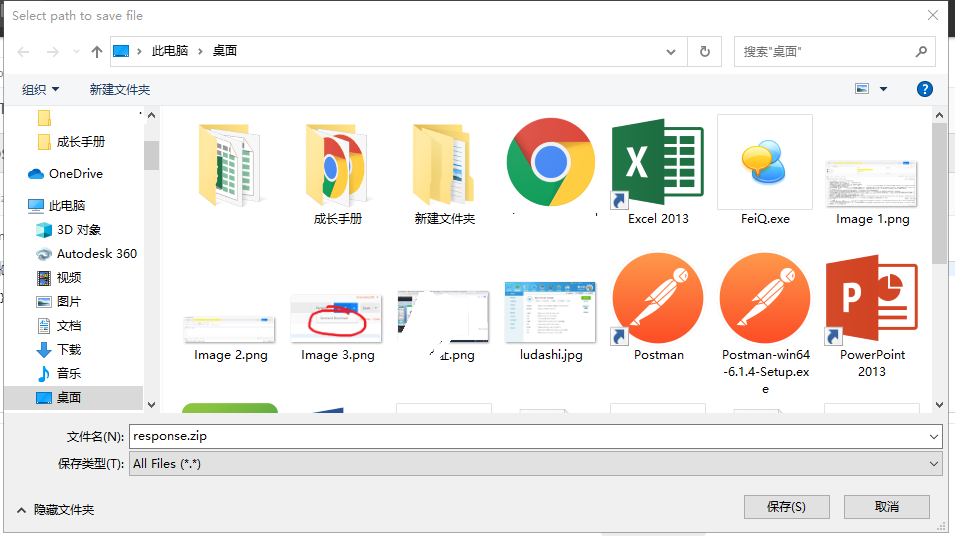Click the file list scroll up arrow
Viewport: 955px width, 540px height.
[939, 115]
